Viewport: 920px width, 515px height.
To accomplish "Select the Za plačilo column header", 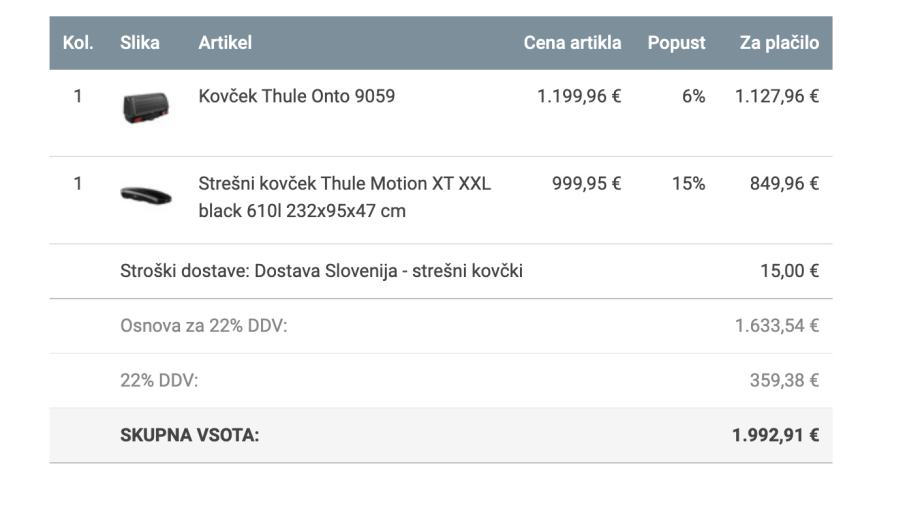I will pos(779,42).
